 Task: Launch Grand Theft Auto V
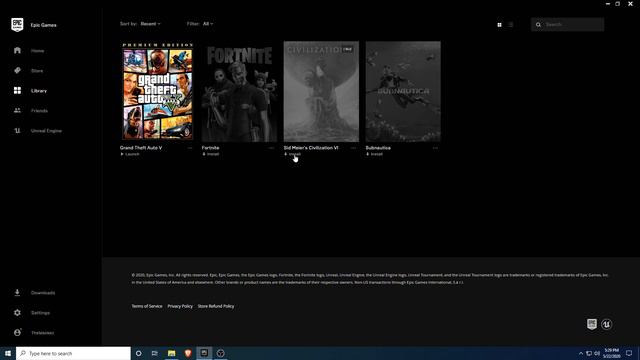tap(130, 154)
